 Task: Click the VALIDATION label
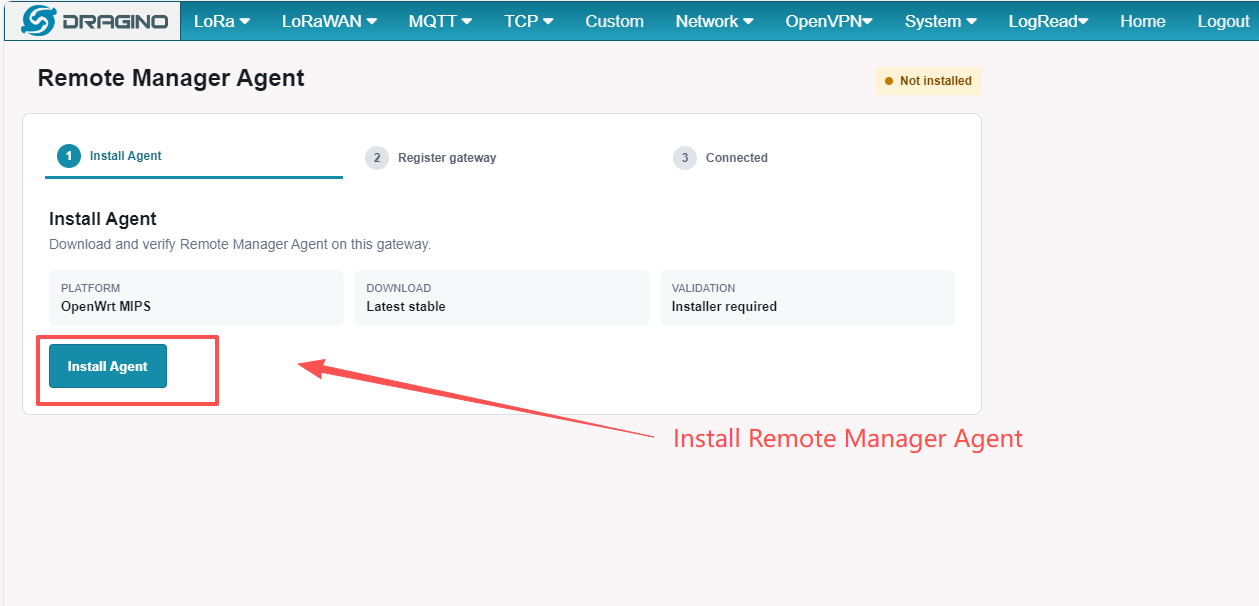pyautogui.click(x=704, y=288)
